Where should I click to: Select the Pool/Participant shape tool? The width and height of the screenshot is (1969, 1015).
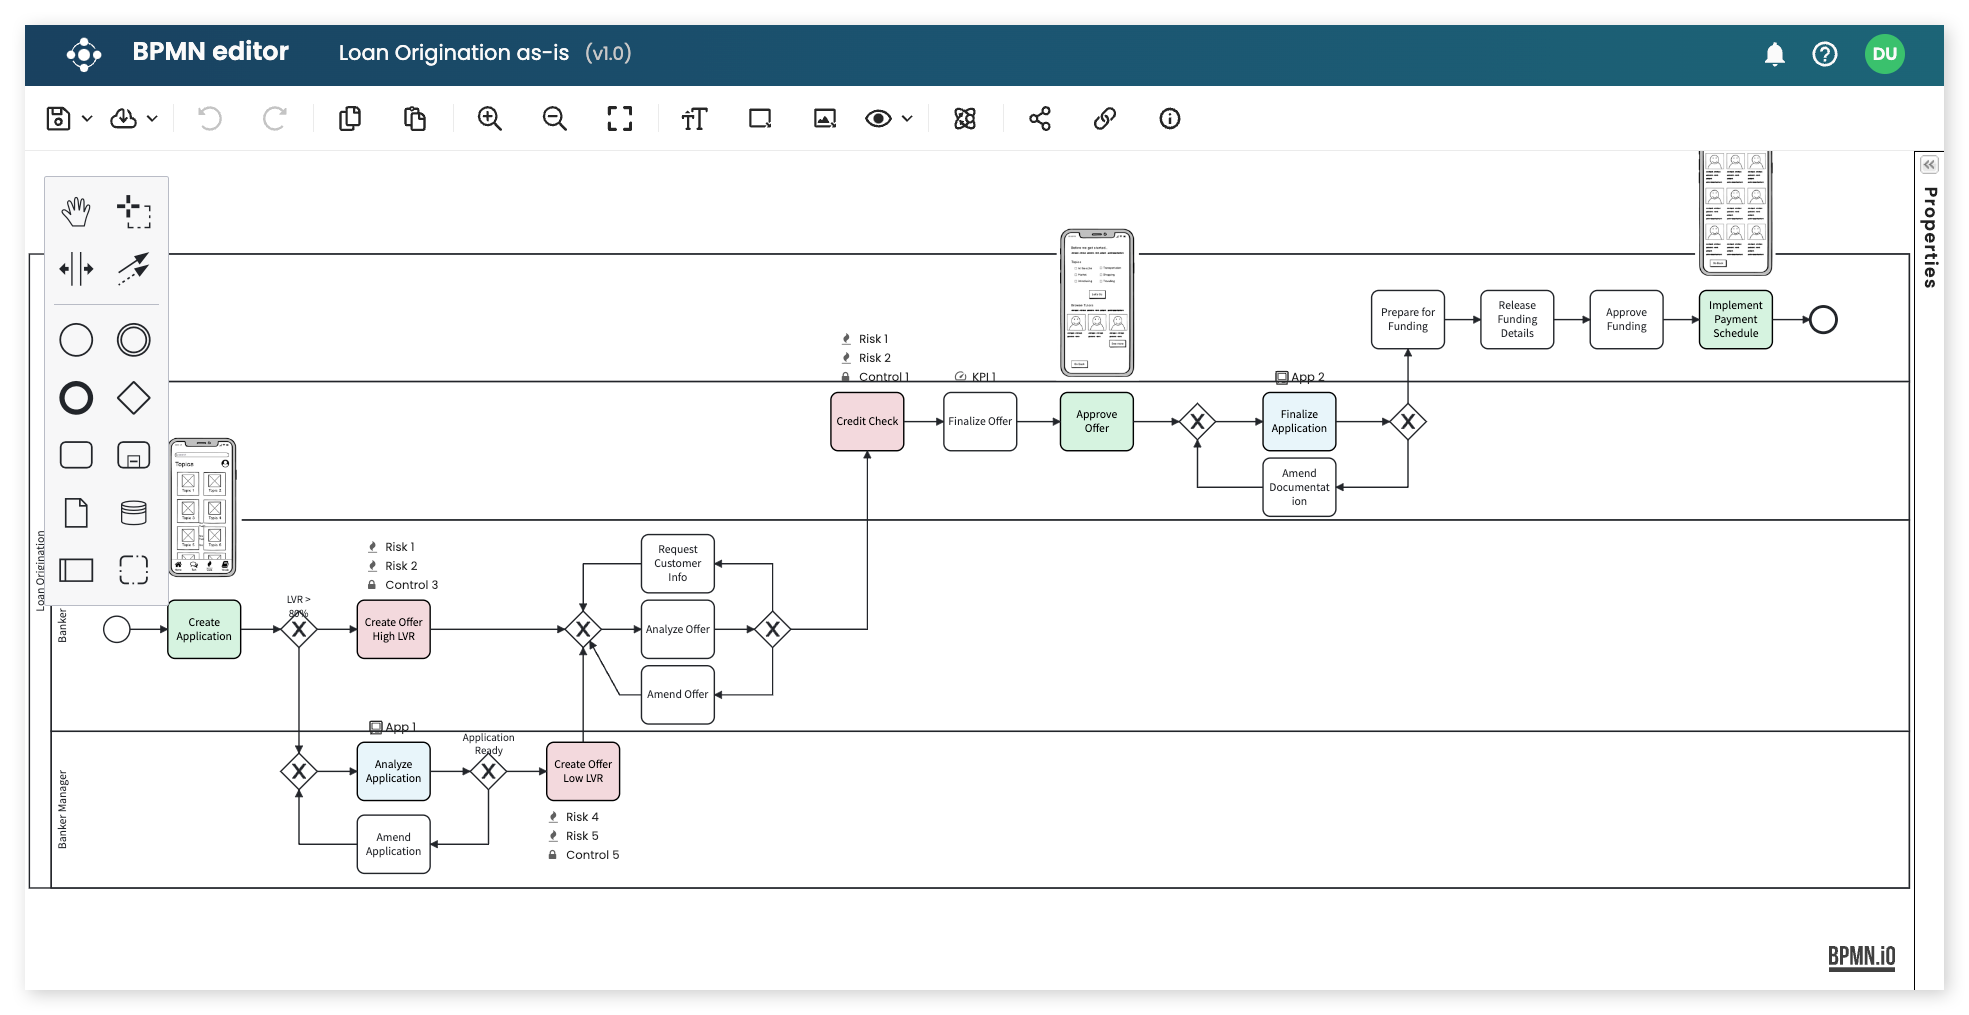point(78,570)
